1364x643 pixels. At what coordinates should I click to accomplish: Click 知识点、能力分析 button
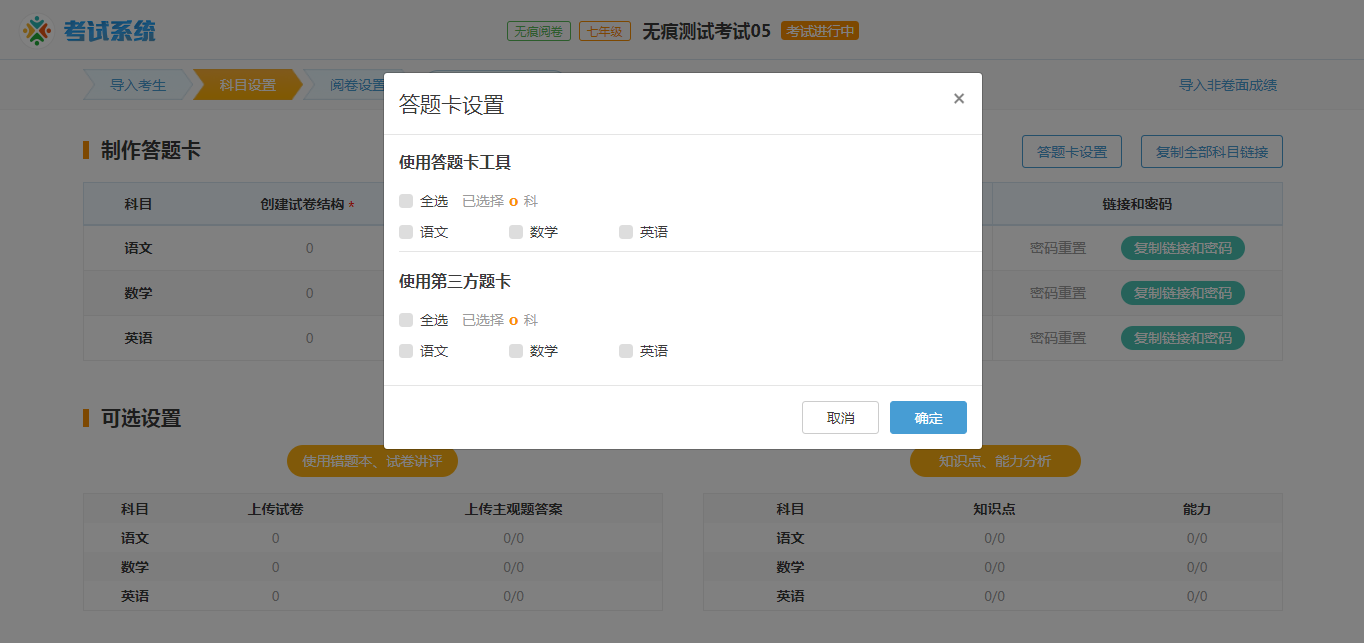[995, 461]
